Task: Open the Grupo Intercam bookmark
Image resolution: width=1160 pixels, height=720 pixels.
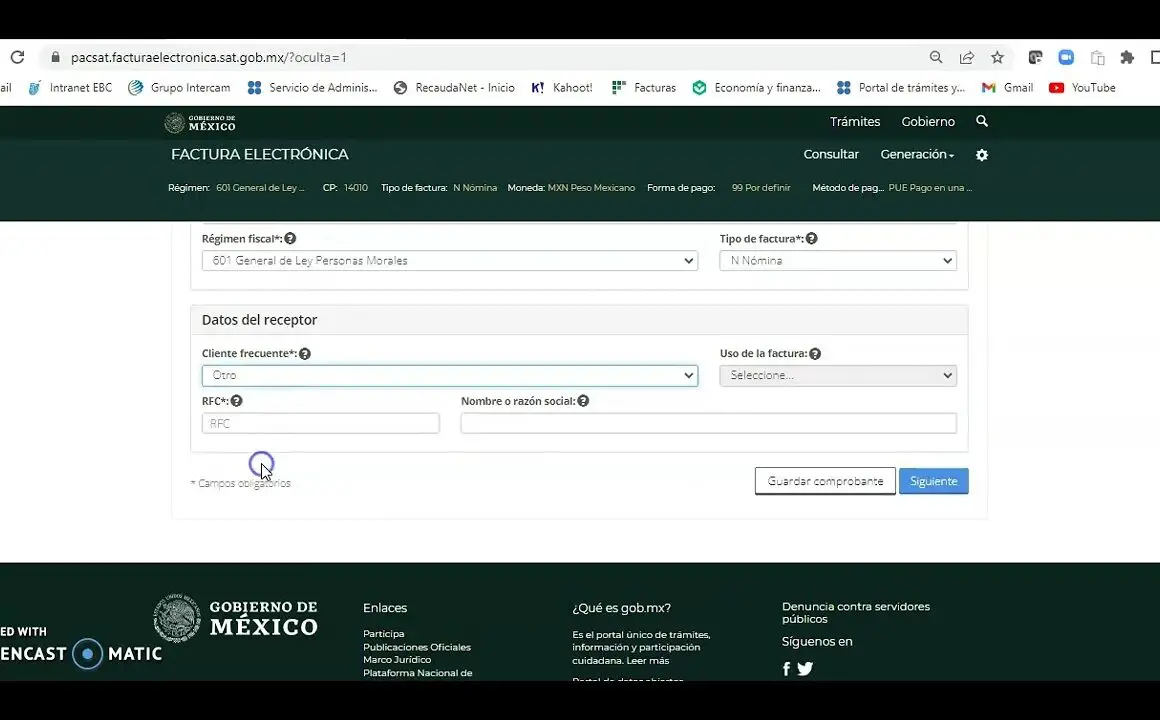Action: [179, 87]
